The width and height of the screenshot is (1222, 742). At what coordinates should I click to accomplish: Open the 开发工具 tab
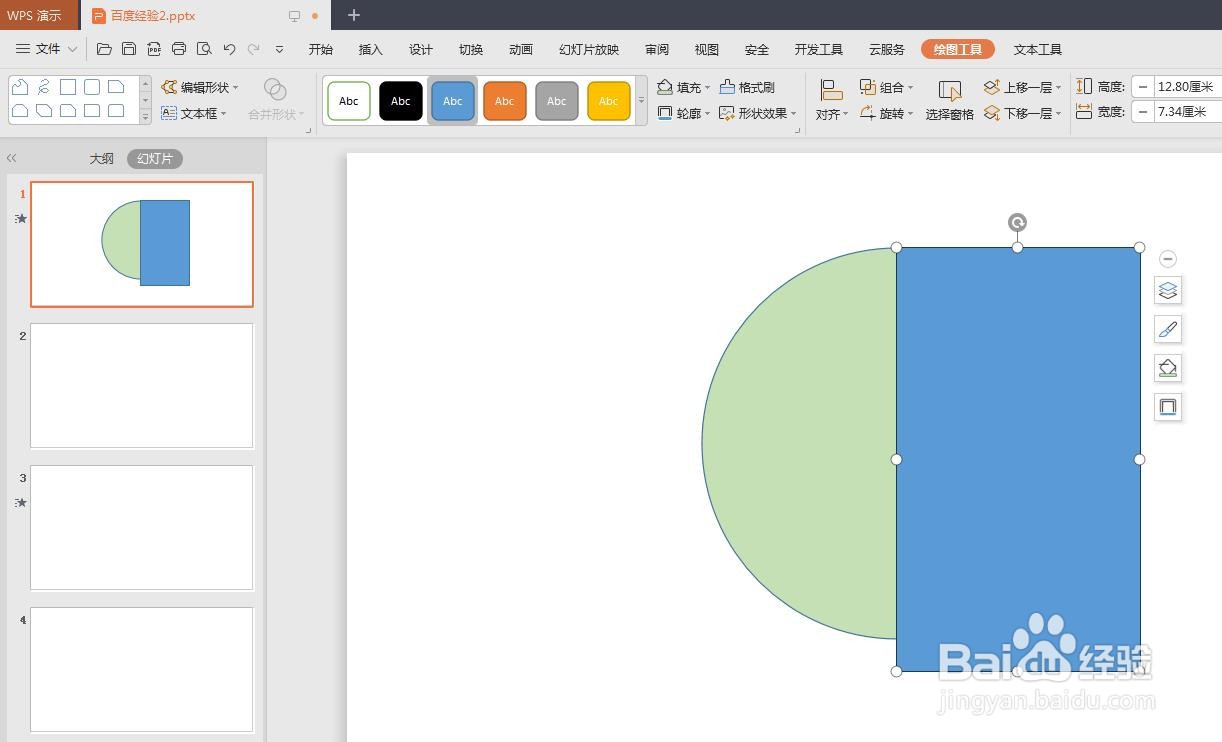(819, 49)
